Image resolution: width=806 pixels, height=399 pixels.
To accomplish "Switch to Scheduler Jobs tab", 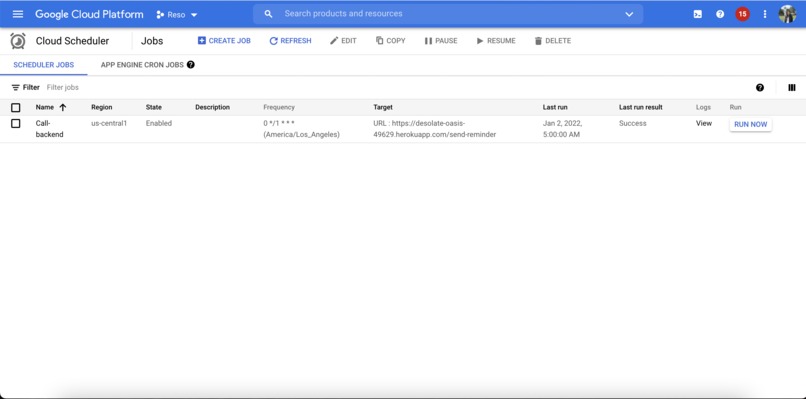I will tap(44, 65).
